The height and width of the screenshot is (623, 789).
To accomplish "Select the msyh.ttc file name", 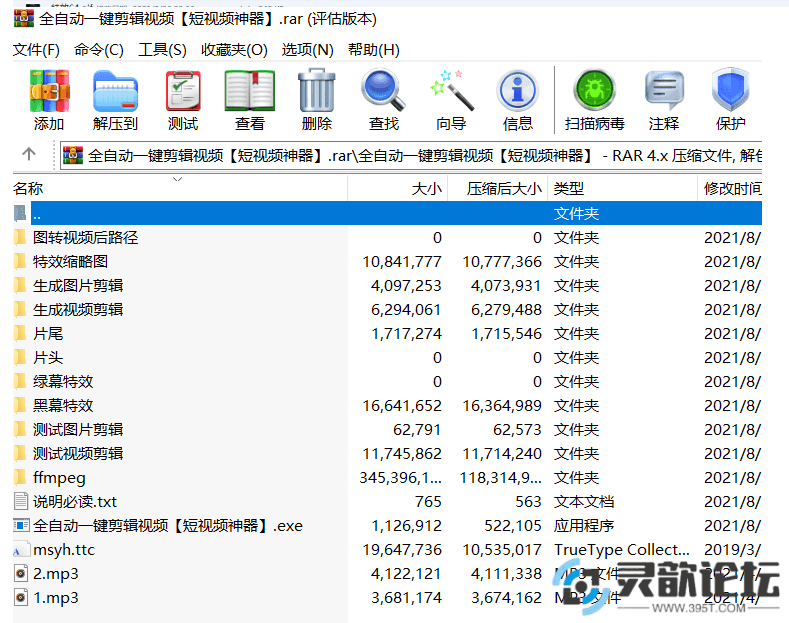I will coord(64,550).
